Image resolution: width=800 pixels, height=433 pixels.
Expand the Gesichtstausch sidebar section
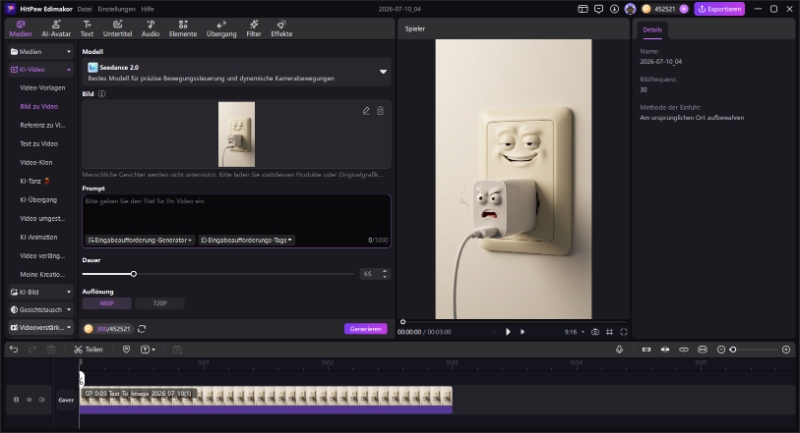tap(40, 310)
